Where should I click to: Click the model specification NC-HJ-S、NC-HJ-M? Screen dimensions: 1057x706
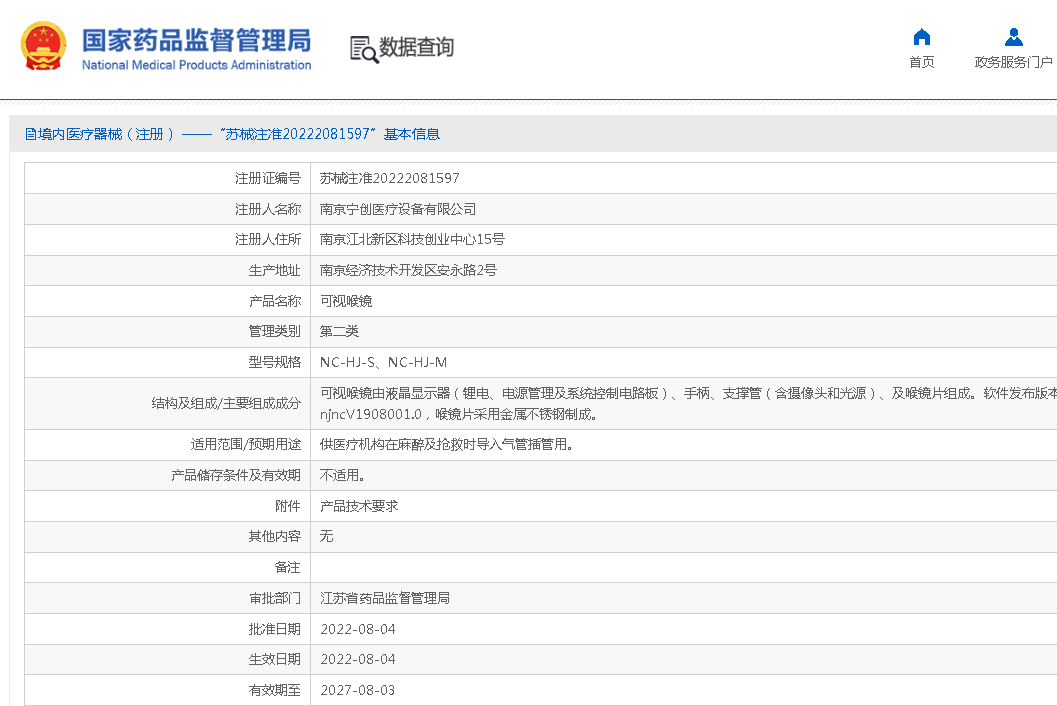tap(383, 362)
